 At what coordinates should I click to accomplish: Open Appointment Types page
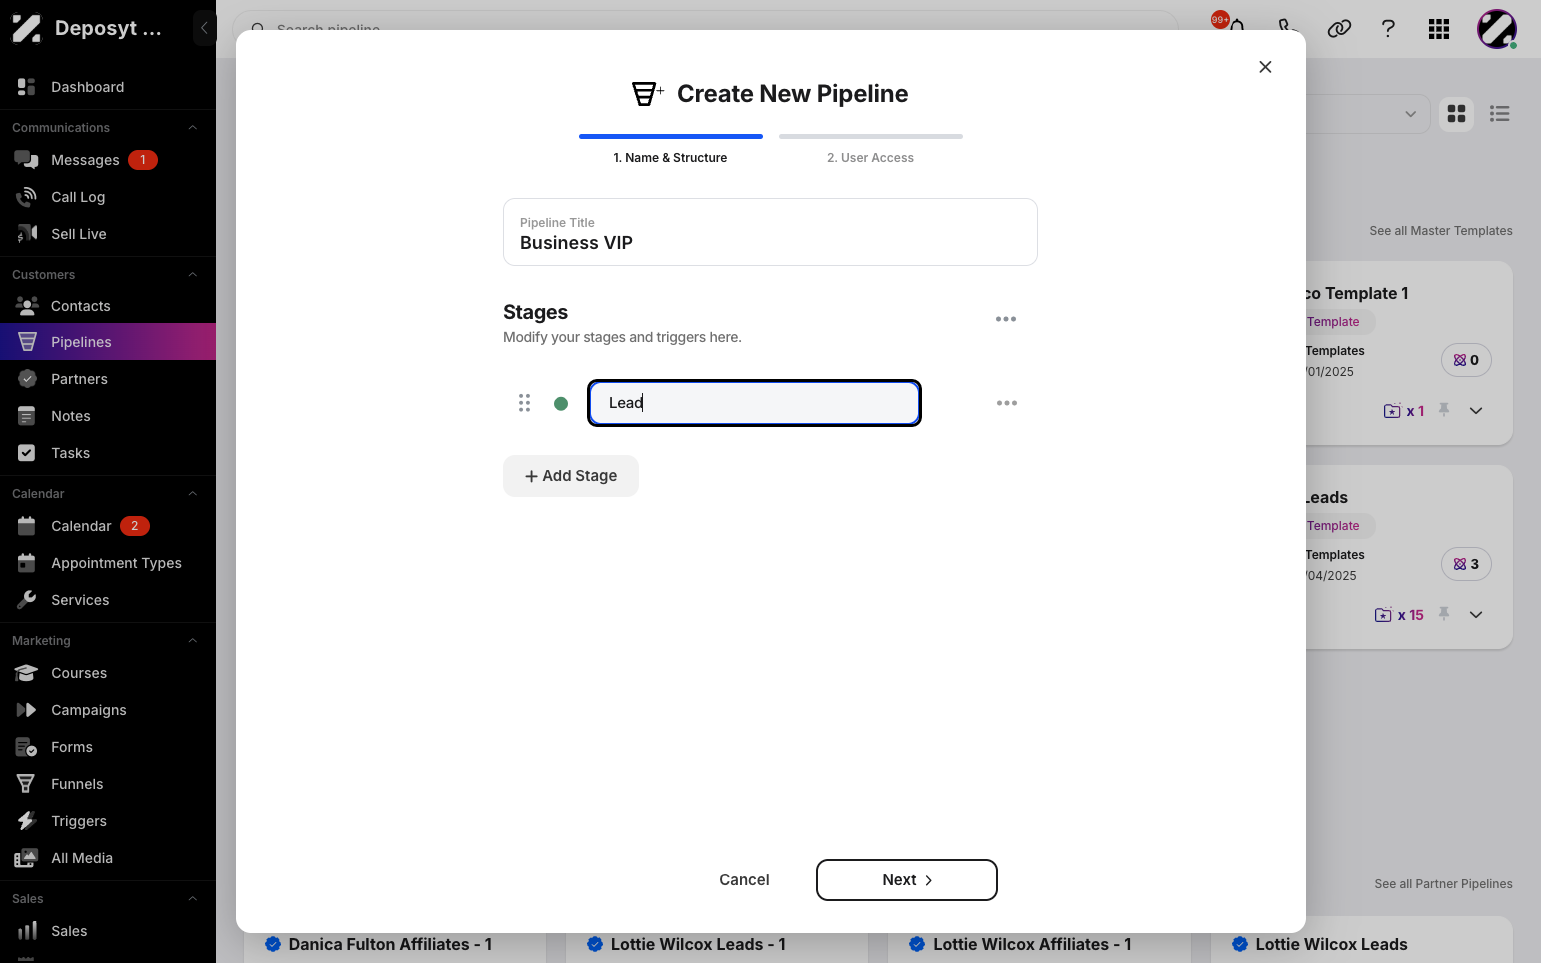(x=108, y=563)
